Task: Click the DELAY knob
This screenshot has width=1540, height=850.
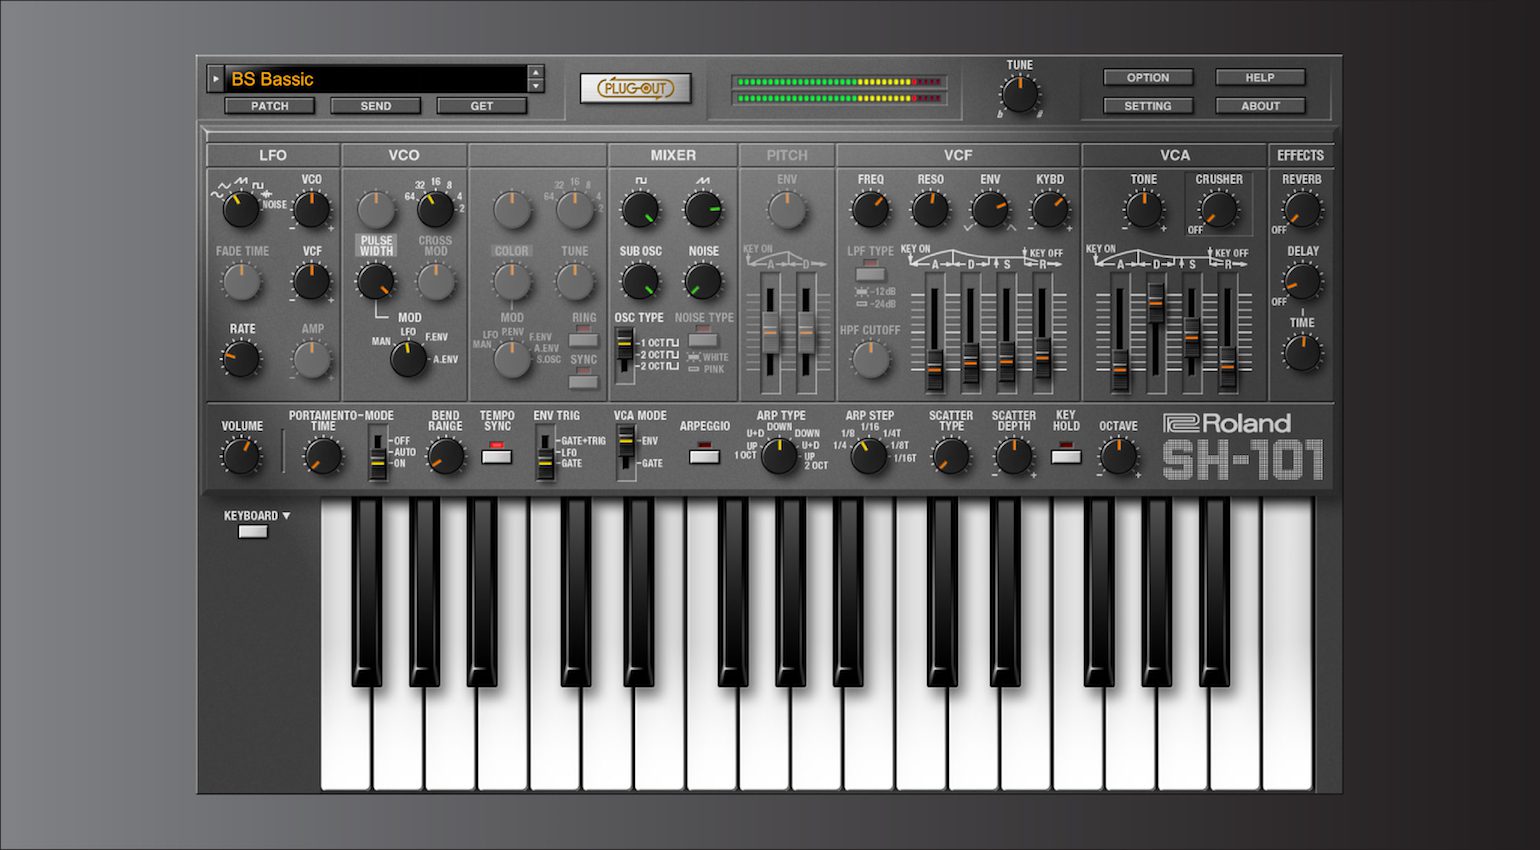Action: [1302, 282]
